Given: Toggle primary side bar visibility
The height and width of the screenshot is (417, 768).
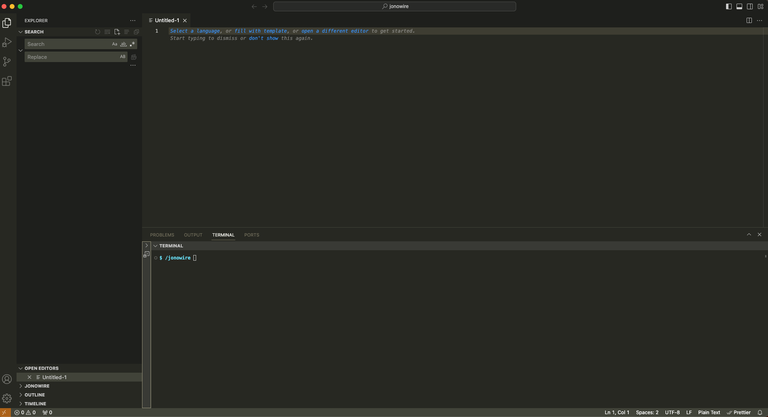Looking at the screenshot, I should coord(729,6).
